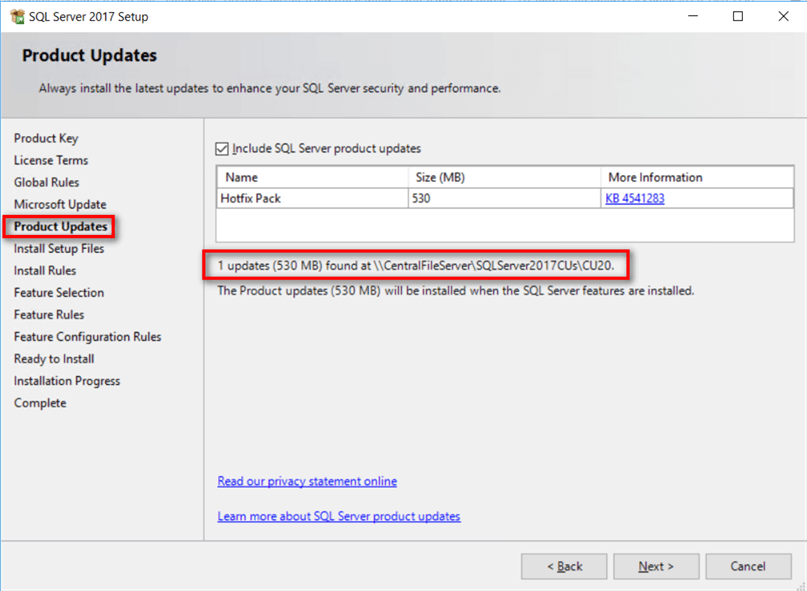Select Feature Configuration Rules step

[87, 337]
